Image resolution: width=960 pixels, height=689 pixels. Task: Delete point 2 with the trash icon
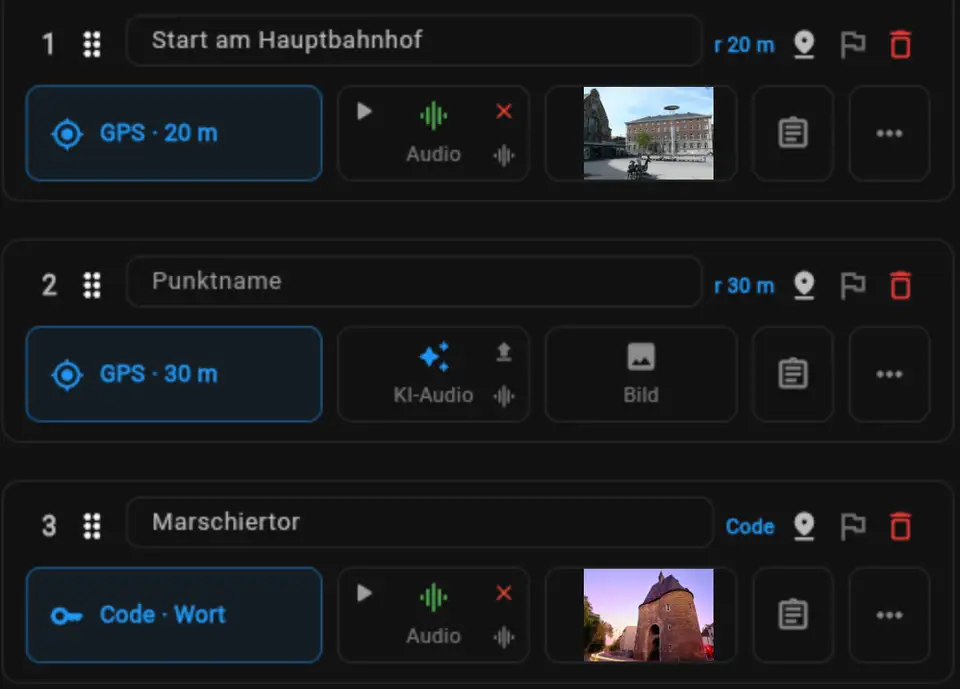click(900, 285)
